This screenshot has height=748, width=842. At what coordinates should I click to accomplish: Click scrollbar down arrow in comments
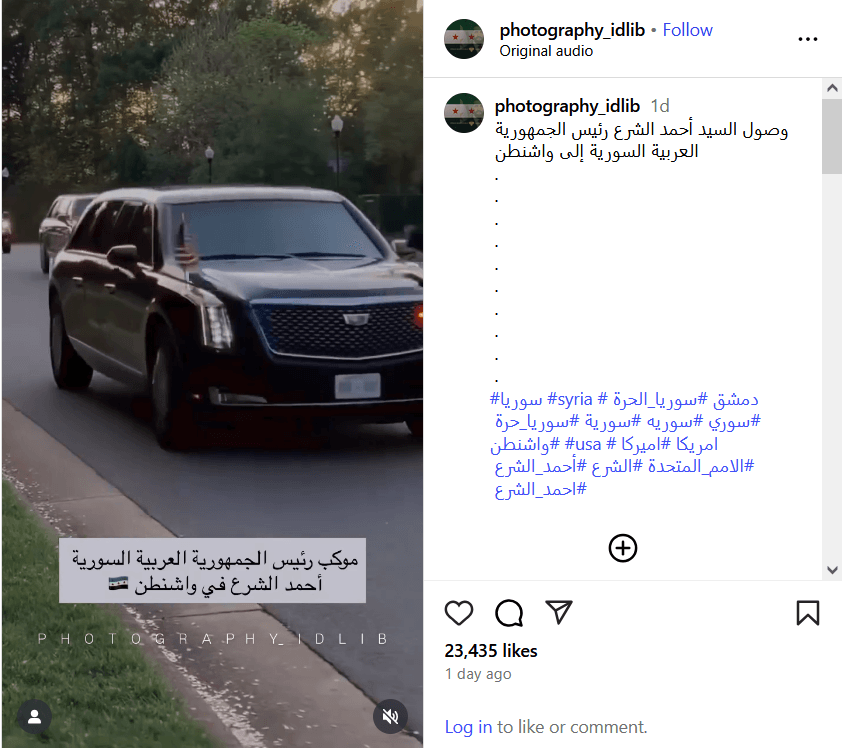[832, 570]
